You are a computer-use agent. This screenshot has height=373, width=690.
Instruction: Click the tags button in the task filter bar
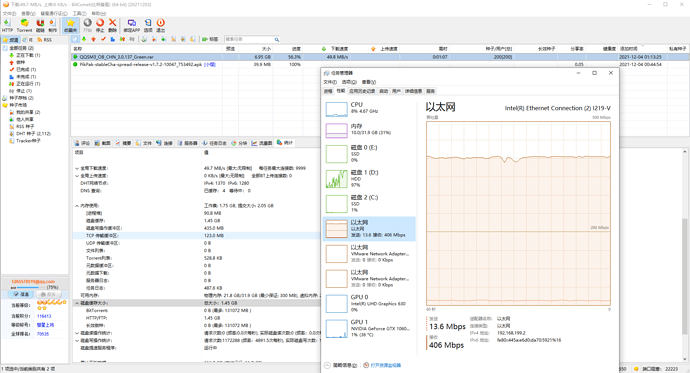[210, 39]
